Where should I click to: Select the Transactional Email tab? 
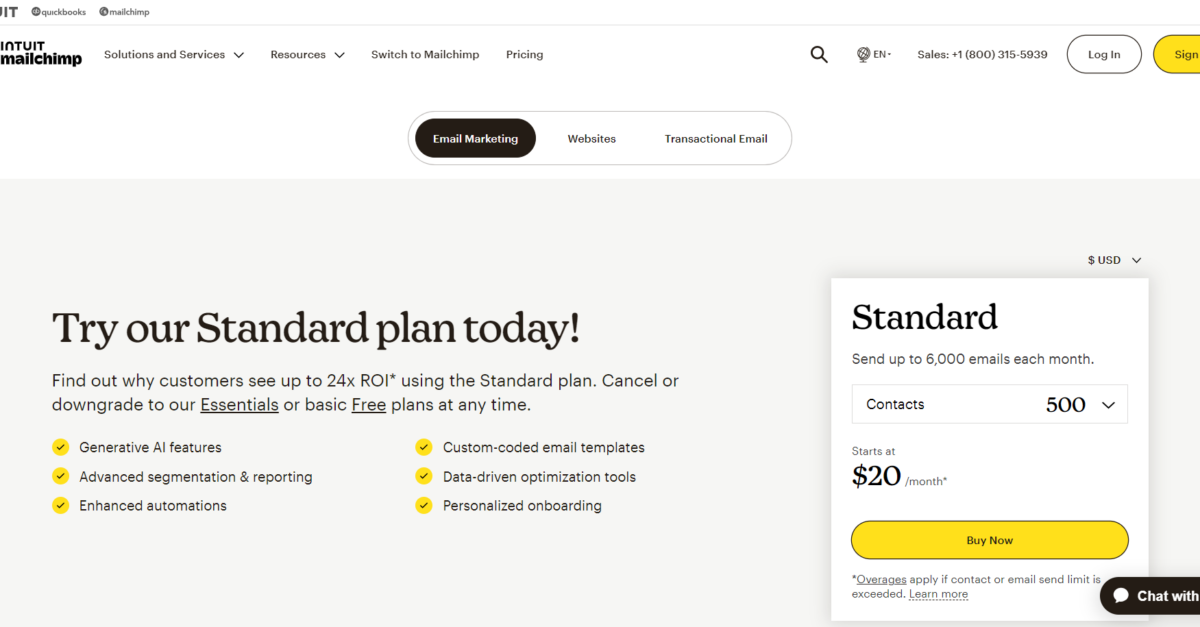pyautogui.click(x=716, y=138)
